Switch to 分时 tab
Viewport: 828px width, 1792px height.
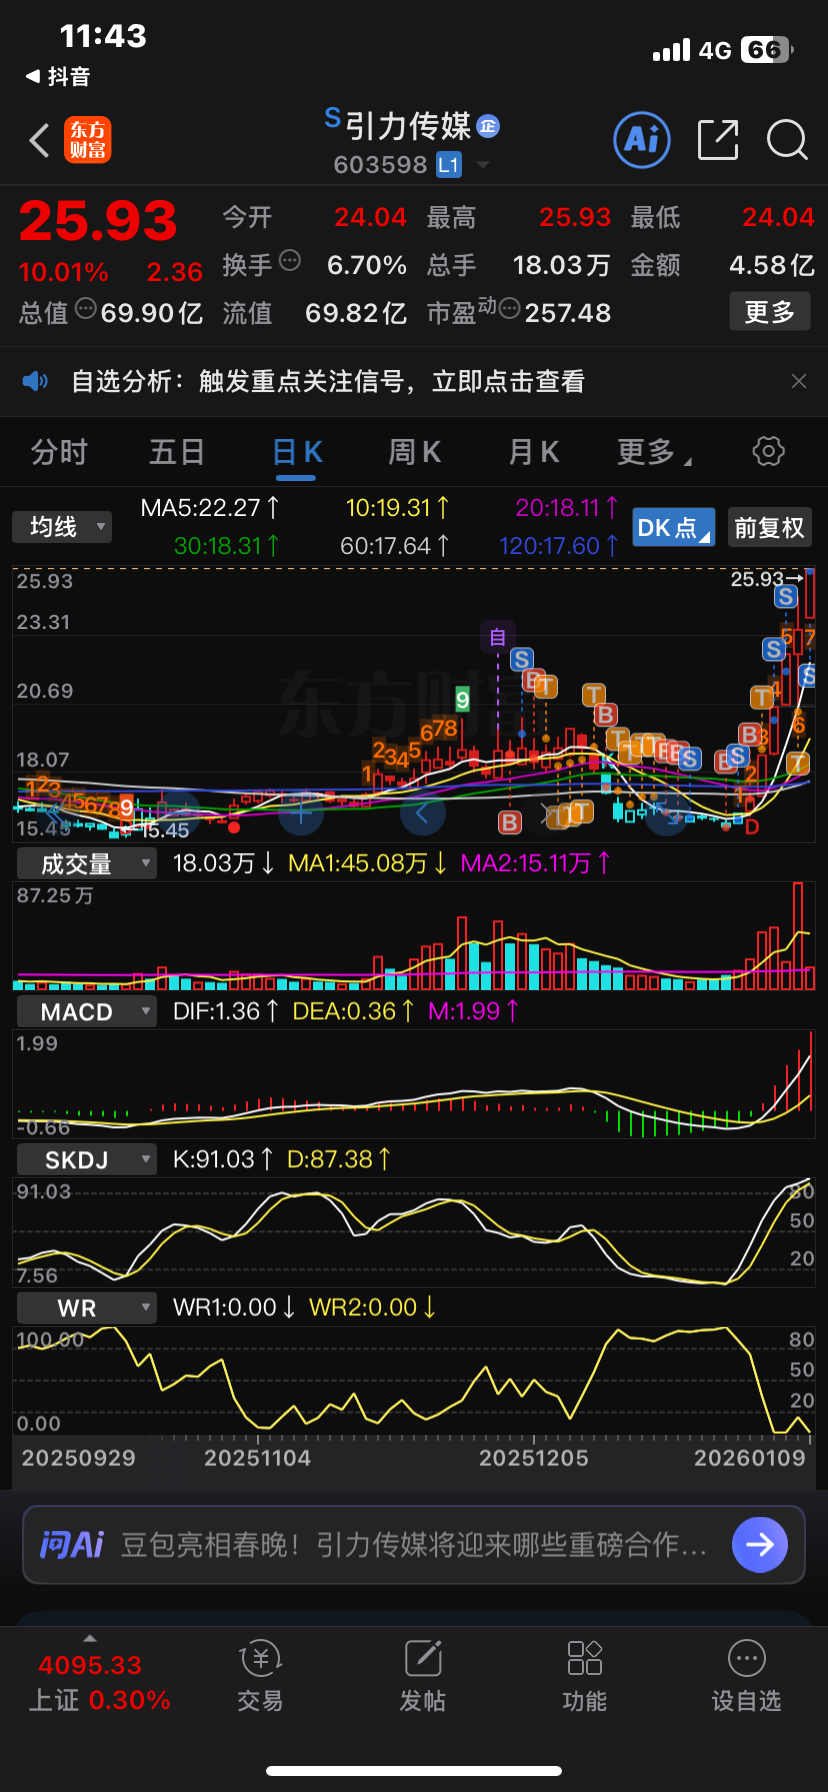[59, 453]
